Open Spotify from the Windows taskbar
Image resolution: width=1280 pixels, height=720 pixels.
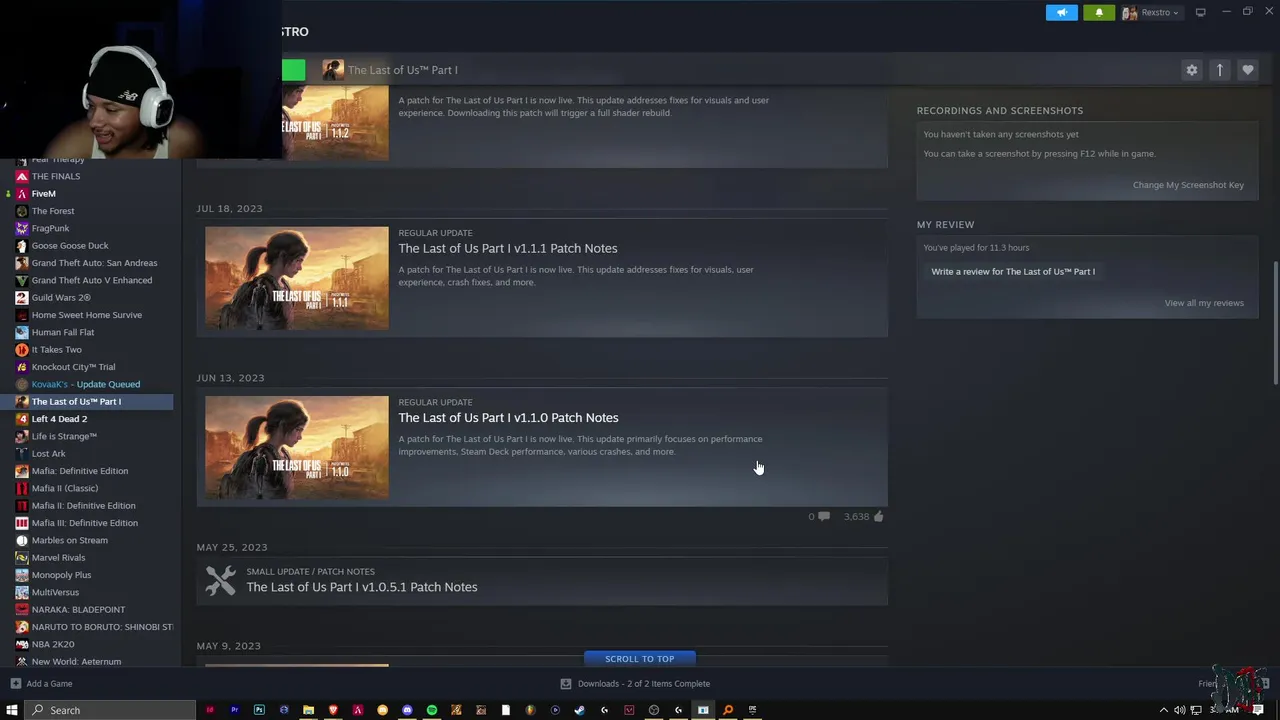[x=432, y=710]
